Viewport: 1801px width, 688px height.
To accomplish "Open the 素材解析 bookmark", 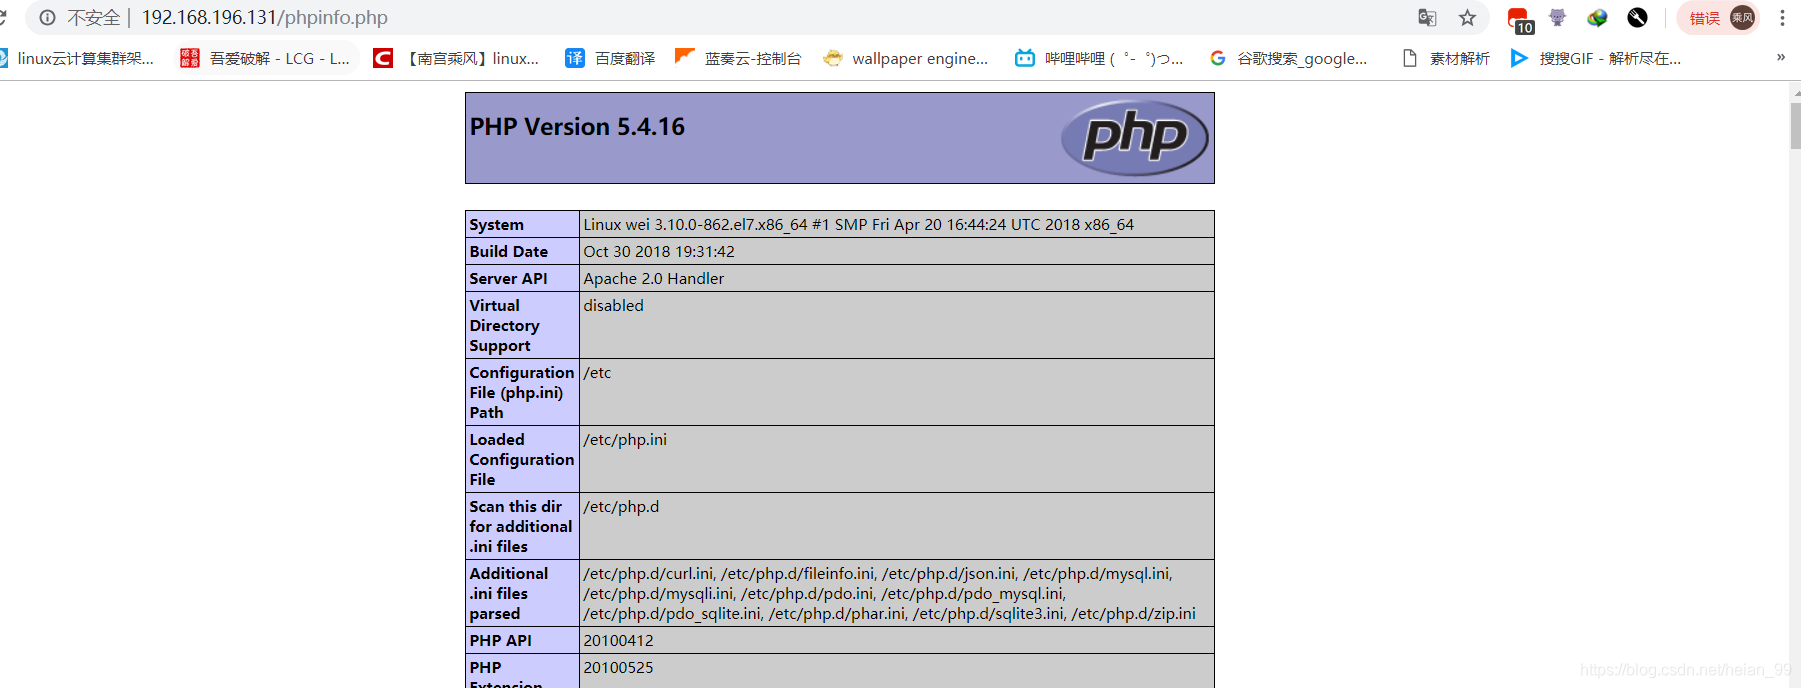I will click(x=1446, y=58).
